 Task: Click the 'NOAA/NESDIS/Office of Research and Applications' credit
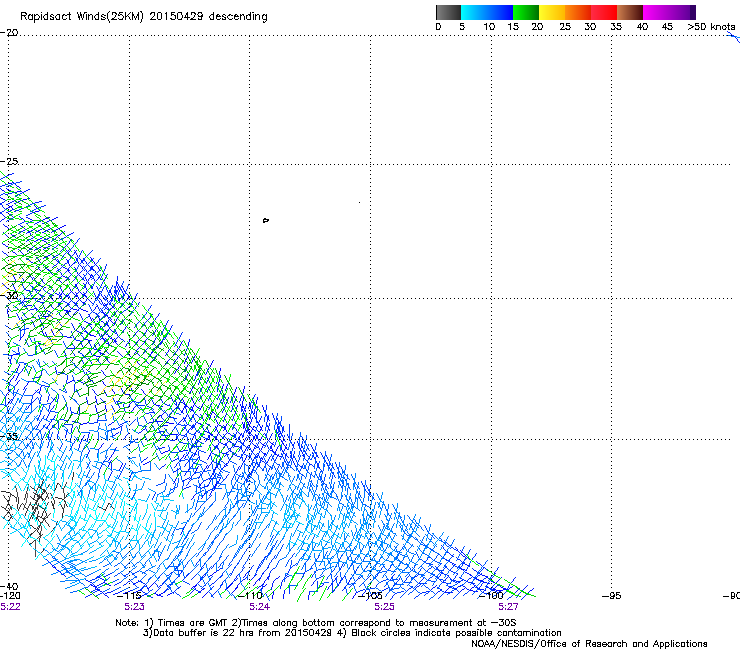(589, 644)
